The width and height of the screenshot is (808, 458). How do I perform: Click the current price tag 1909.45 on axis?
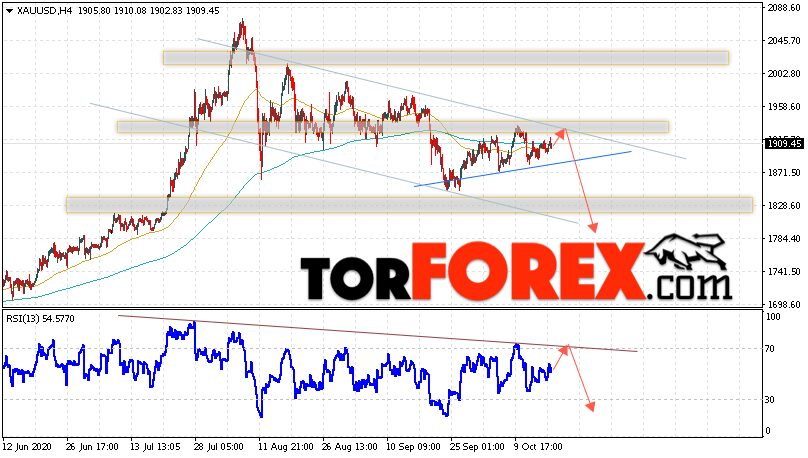[784, 144]
